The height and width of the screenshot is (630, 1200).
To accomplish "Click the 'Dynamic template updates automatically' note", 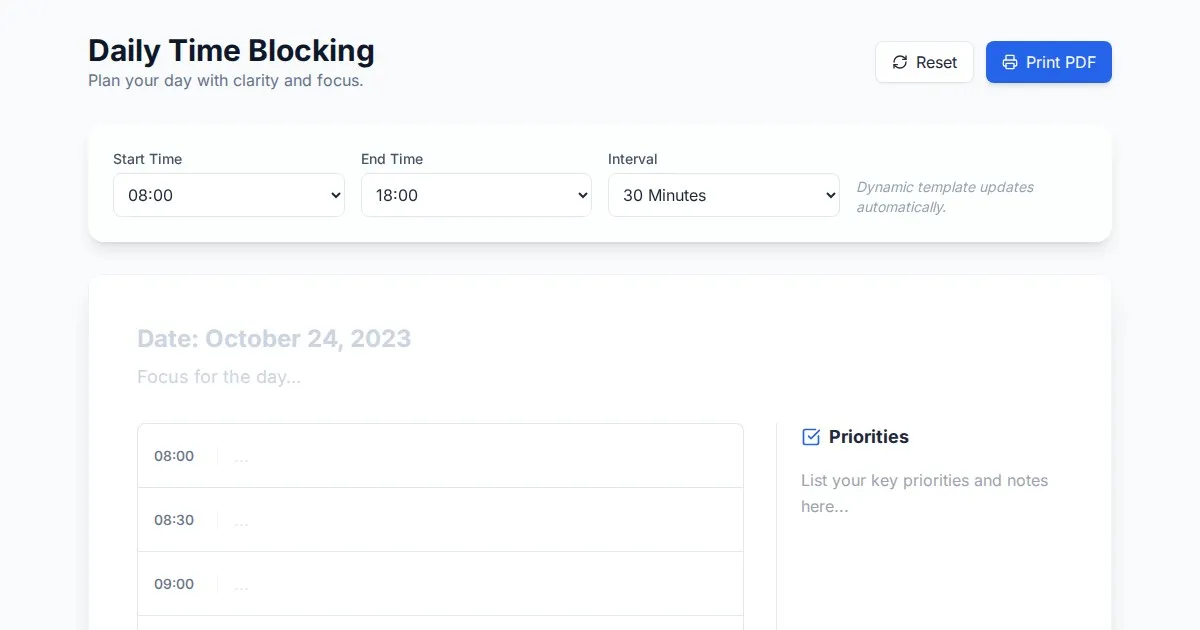I will pyautogui.click(x=944, y=197).
